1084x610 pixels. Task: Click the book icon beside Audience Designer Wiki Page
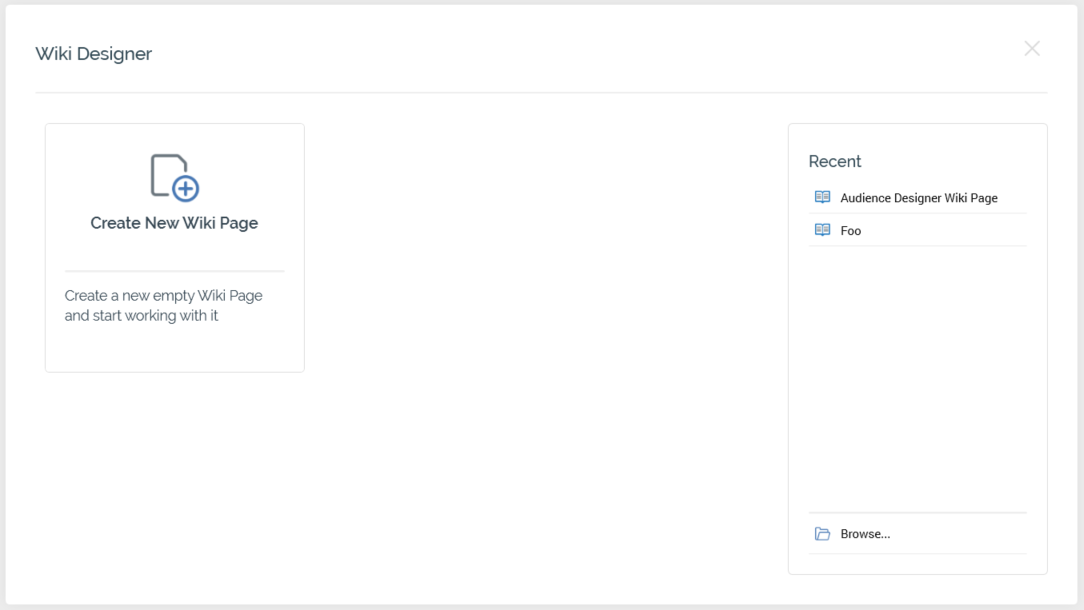coord(822,198)
